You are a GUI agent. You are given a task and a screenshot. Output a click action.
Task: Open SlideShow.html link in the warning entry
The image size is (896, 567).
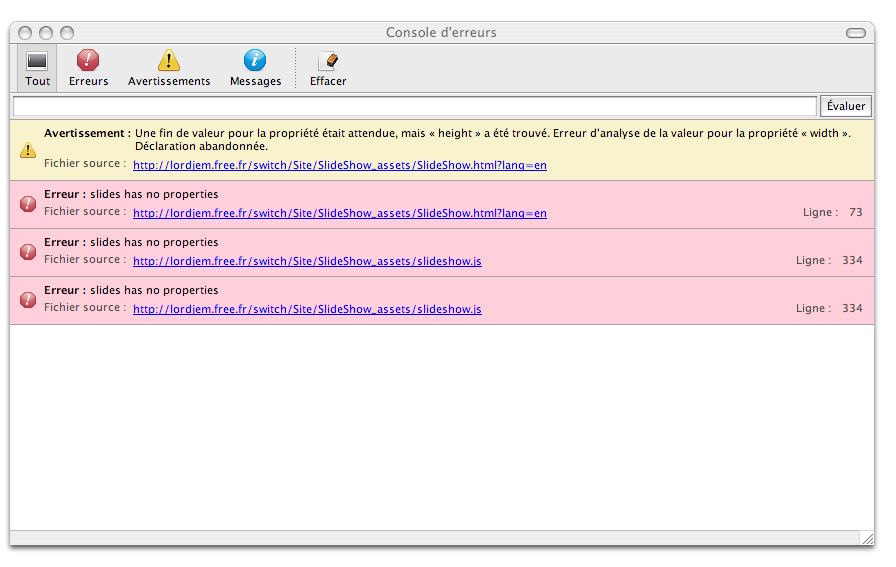[x=339, y=165]
